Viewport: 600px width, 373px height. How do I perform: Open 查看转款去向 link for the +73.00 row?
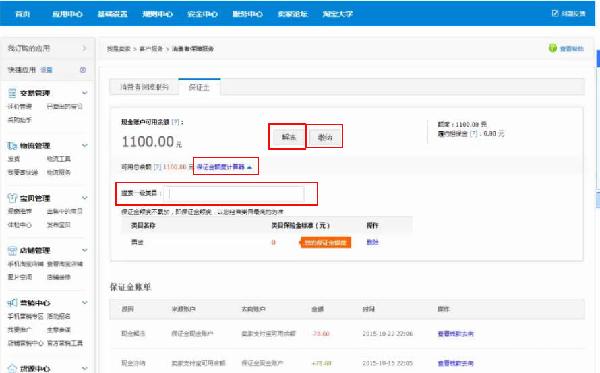click(x=456, y=363)
